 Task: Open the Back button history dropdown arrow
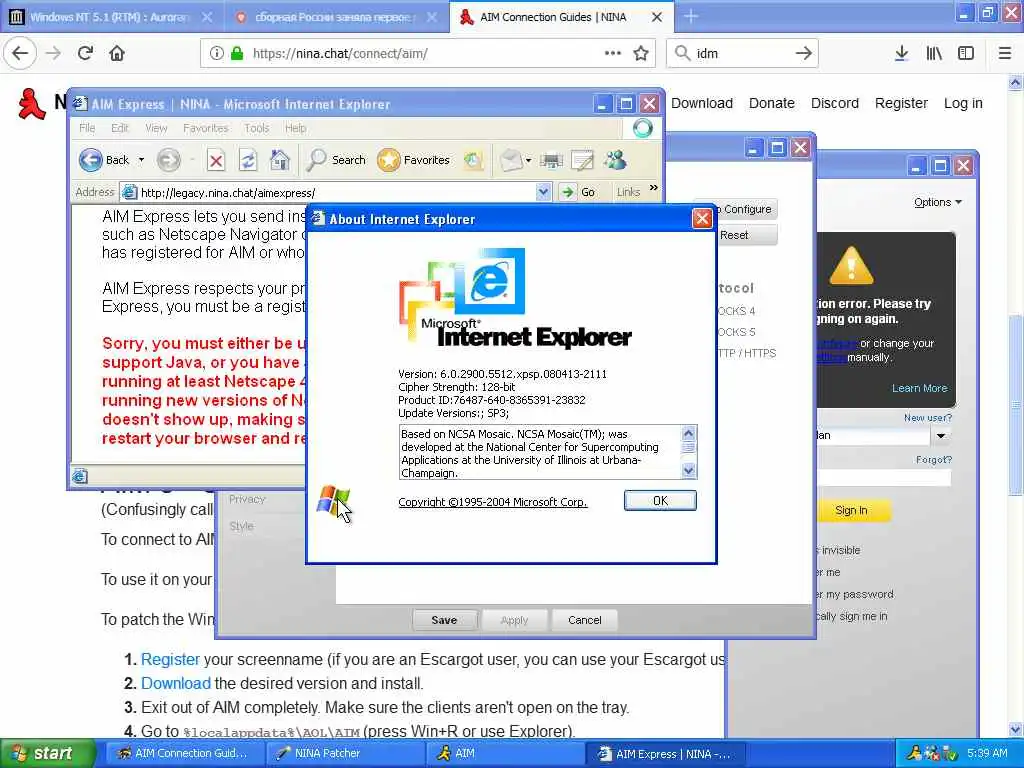point(141,160)
